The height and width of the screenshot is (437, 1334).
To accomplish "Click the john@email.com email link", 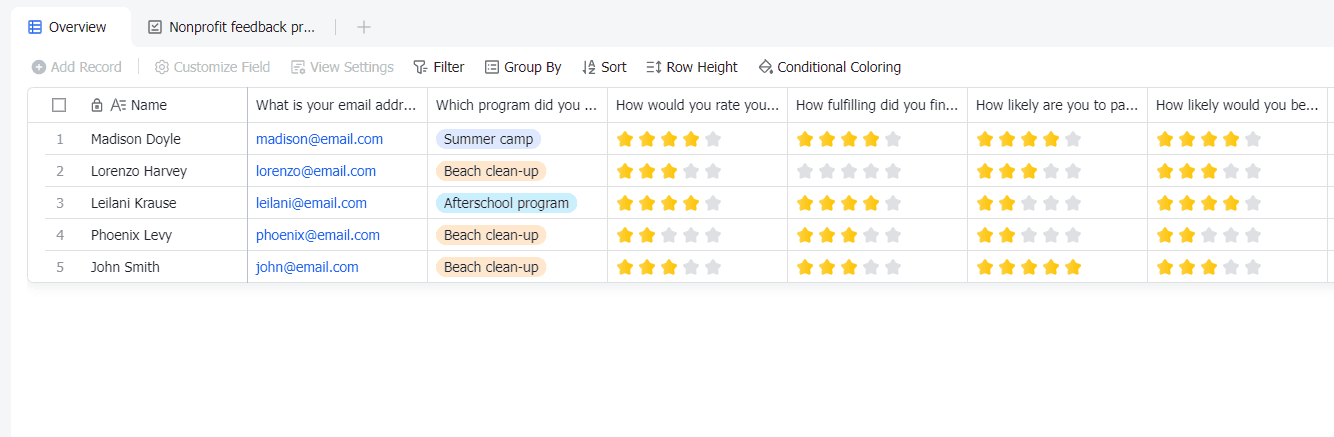I will (307, 267).
